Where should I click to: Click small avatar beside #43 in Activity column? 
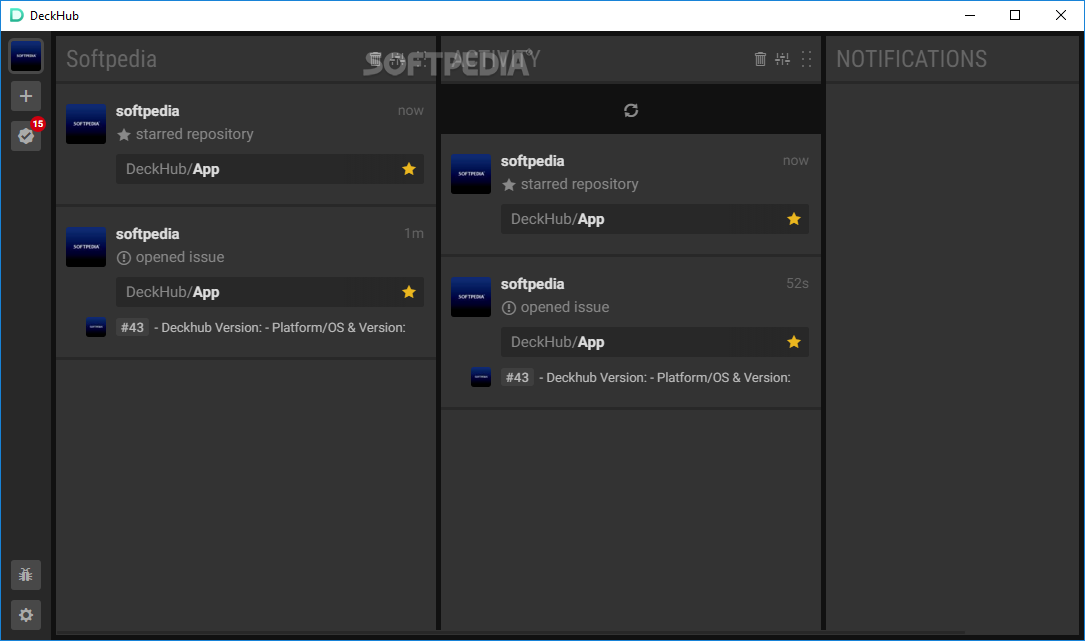coord(481,377)
